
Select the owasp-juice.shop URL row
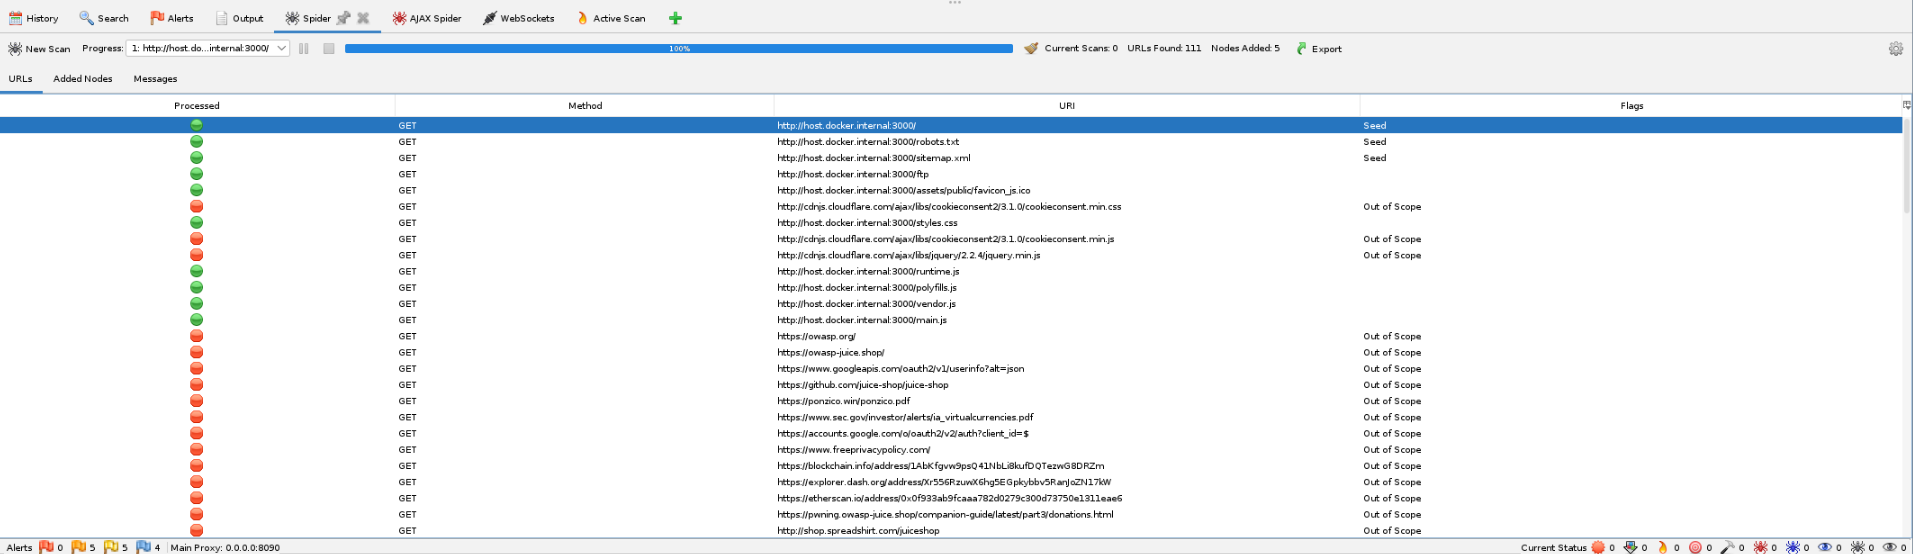951,352
